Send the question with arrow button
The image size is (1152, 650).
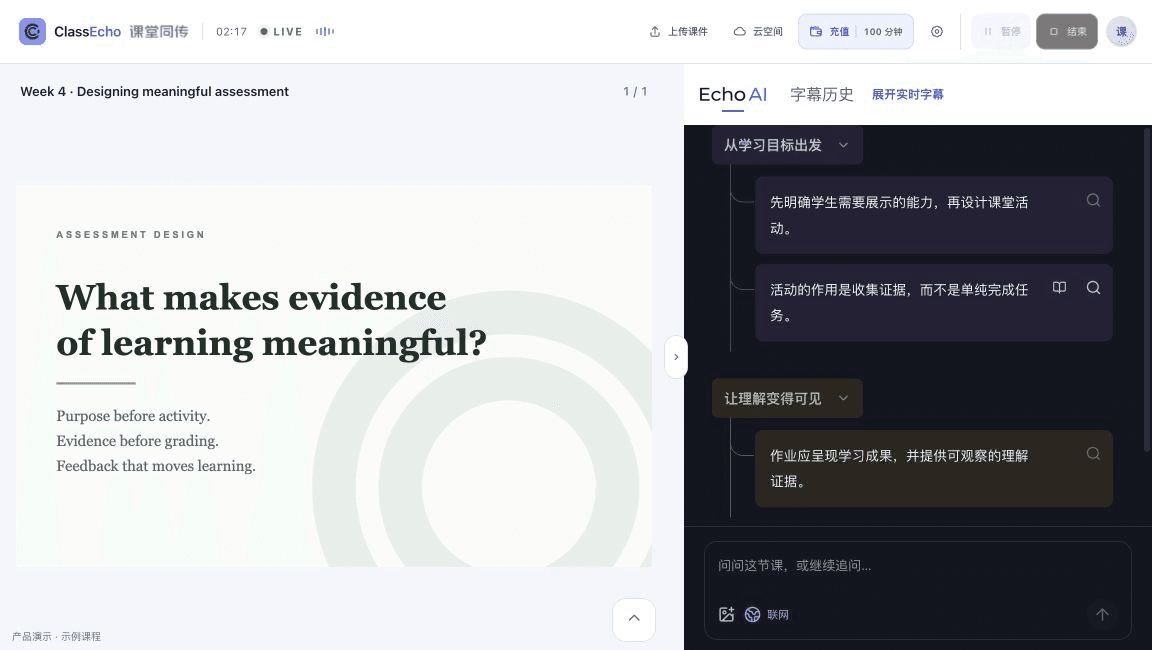click(1102, 615)
